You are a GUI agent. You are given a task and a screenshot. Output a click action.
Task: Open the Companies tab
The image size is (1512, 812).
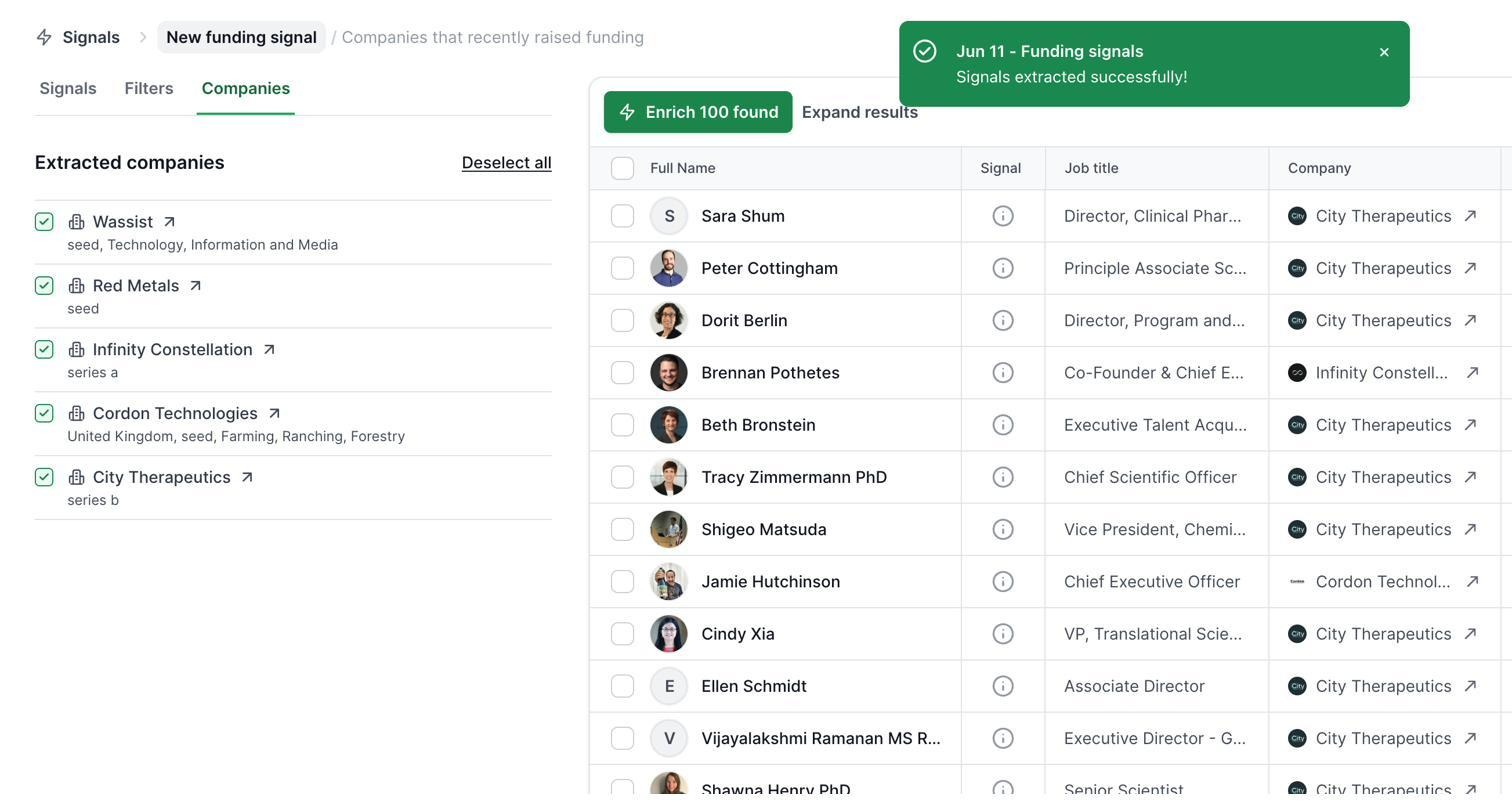click(246, 89)
